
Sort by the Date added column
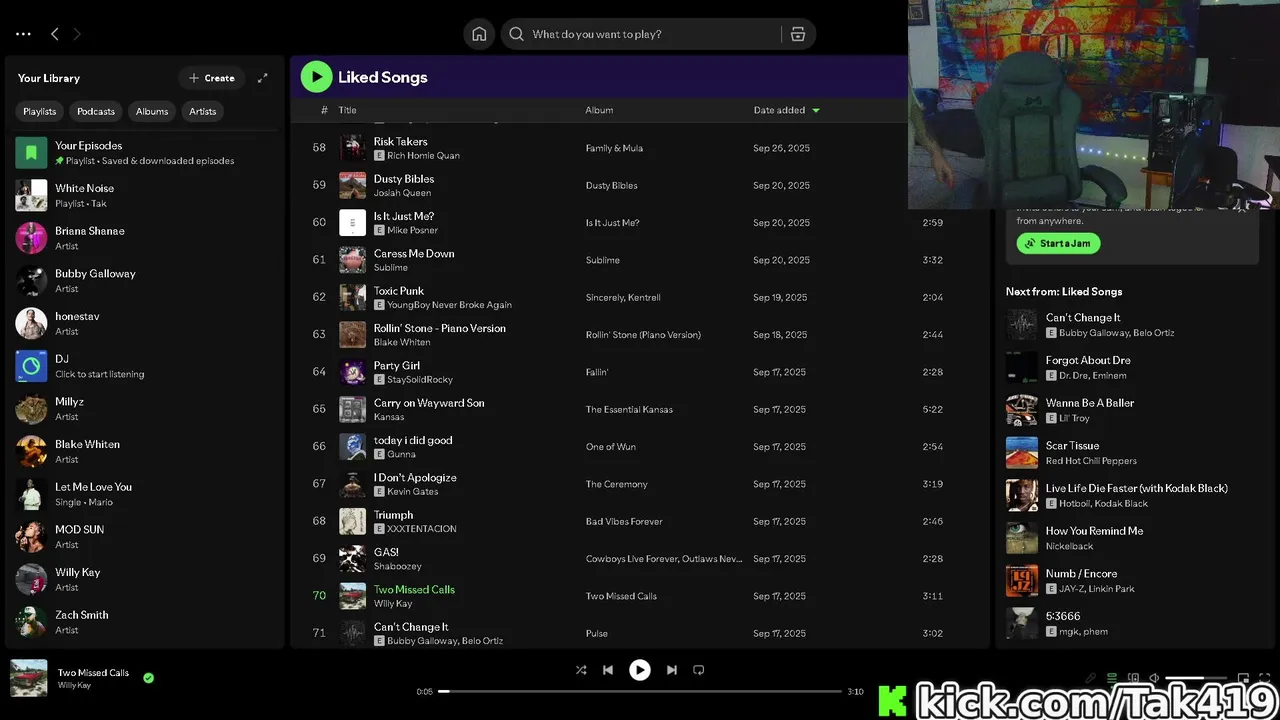click(786, 110)
